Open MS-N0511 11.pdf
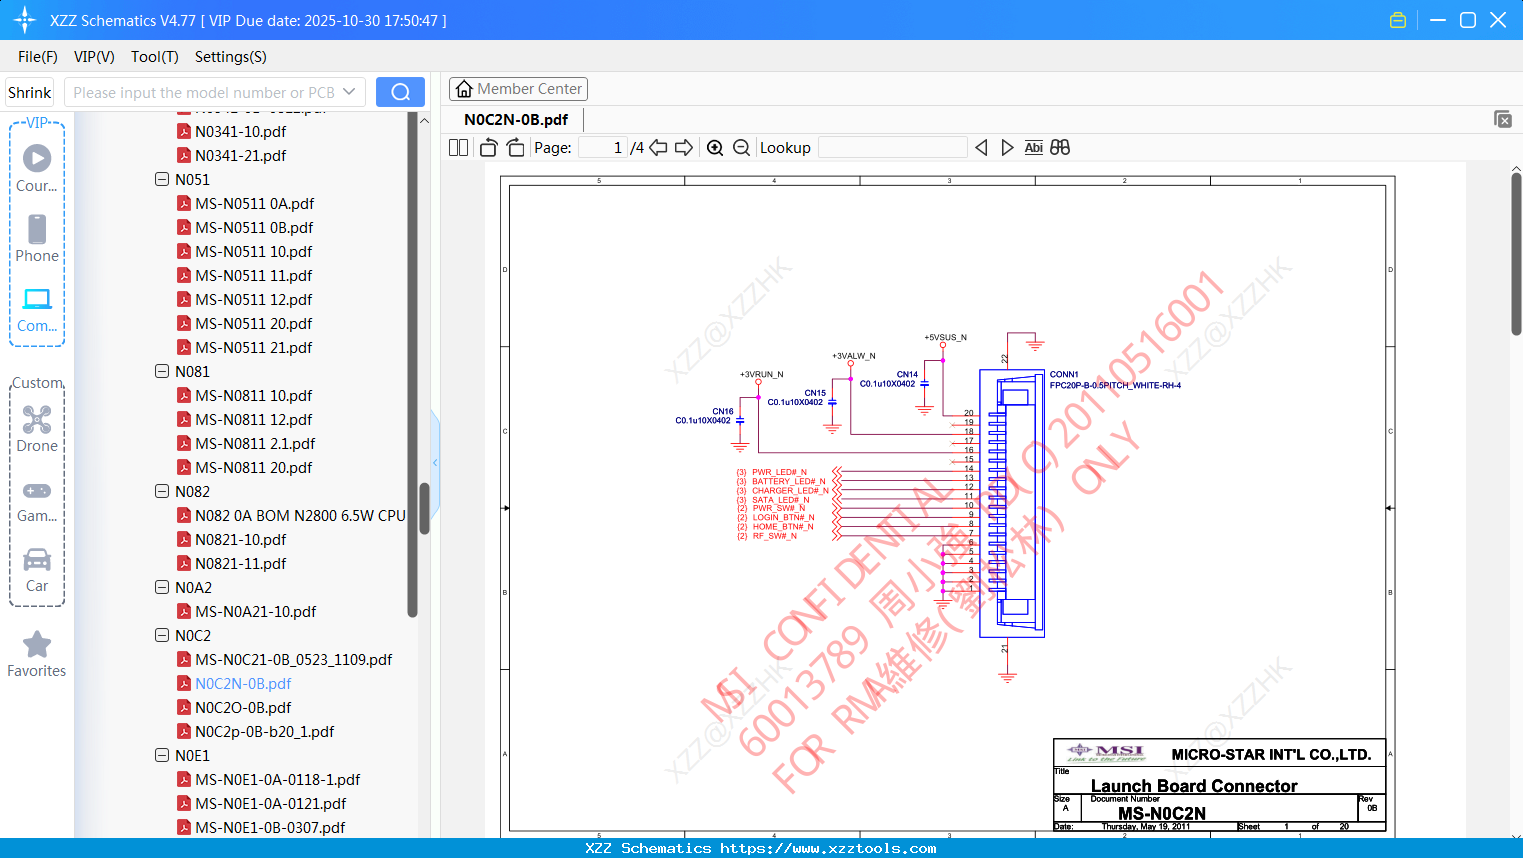This screenshot has height=858, width=1523. coord(254,276)
